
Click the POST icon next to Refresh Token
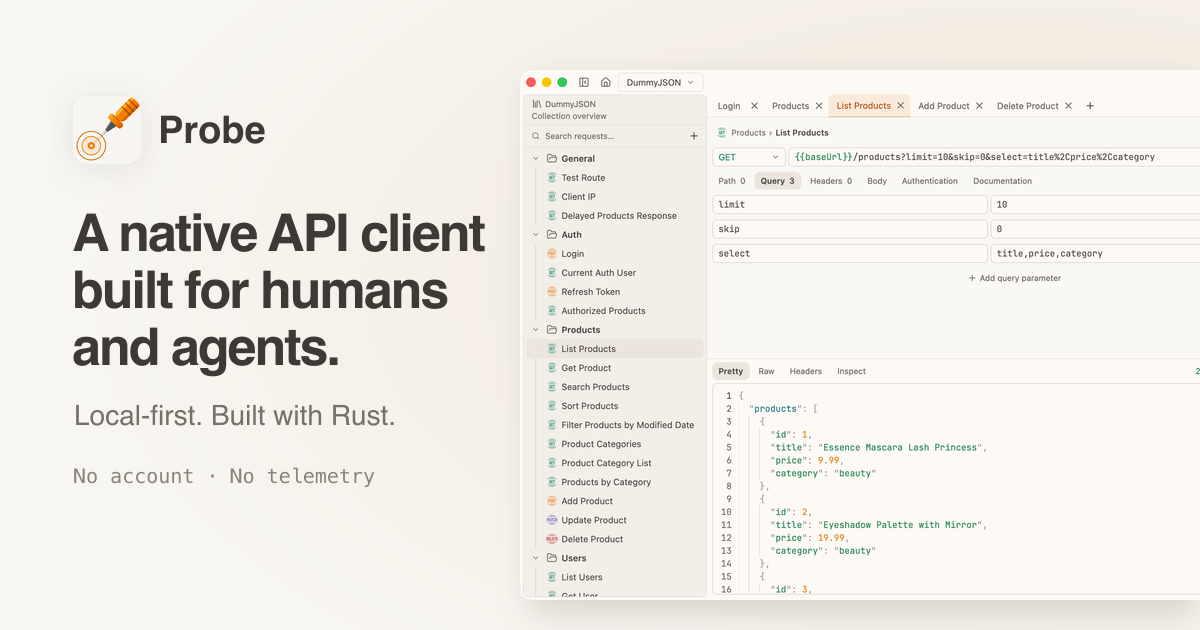pyautogui.click(x=552, y=292)
